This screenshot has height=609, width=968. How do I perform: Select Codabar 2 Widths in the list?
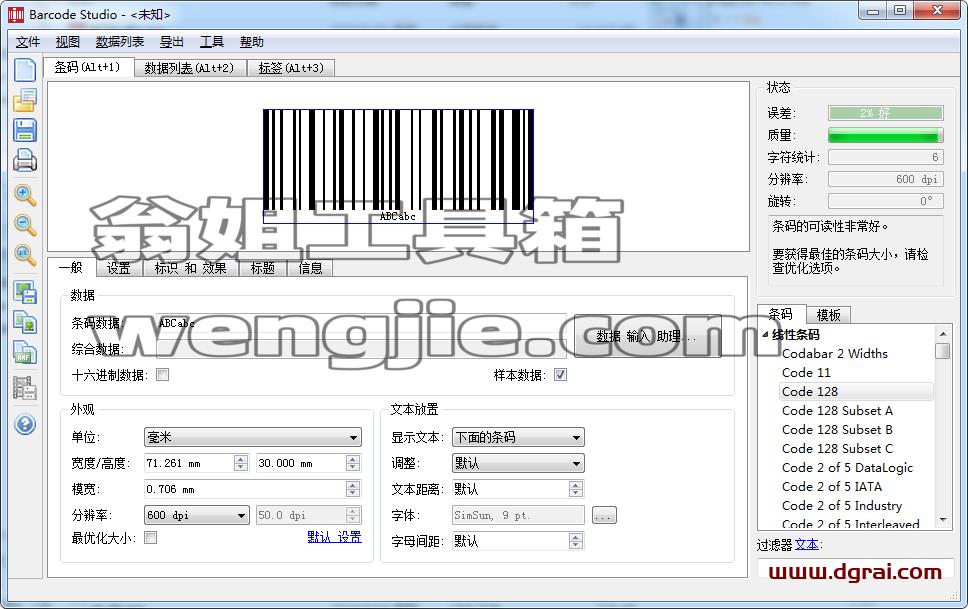(x=835, y=354)
